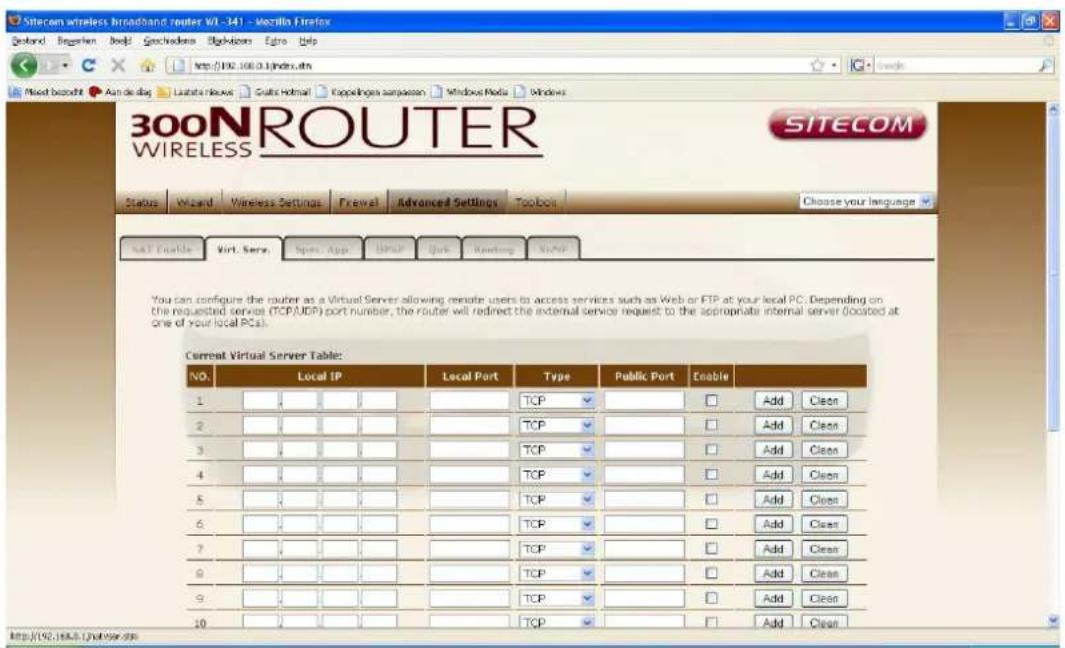Open the Windows Media bookmark
The image size is (1065, 648).
[x=470, y=92]
